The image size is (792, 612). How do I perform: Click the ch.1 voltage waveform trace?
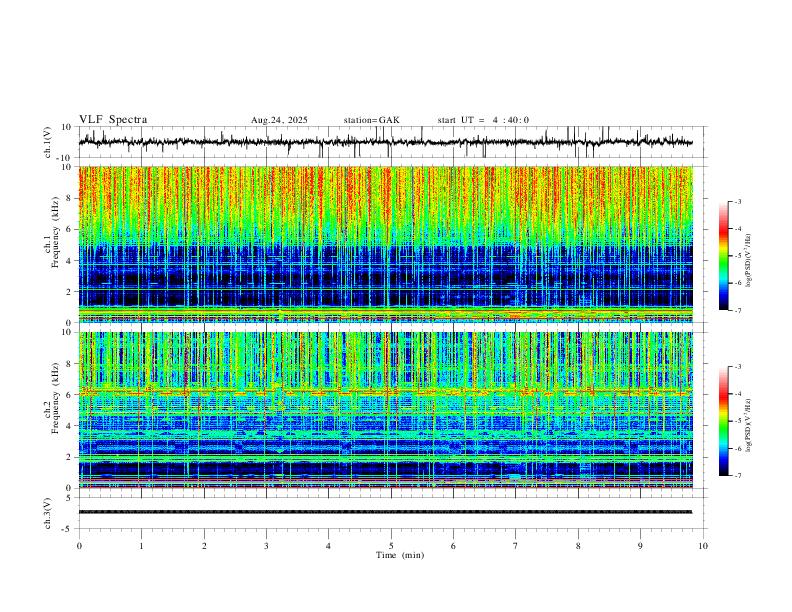(x=385, y=142)
